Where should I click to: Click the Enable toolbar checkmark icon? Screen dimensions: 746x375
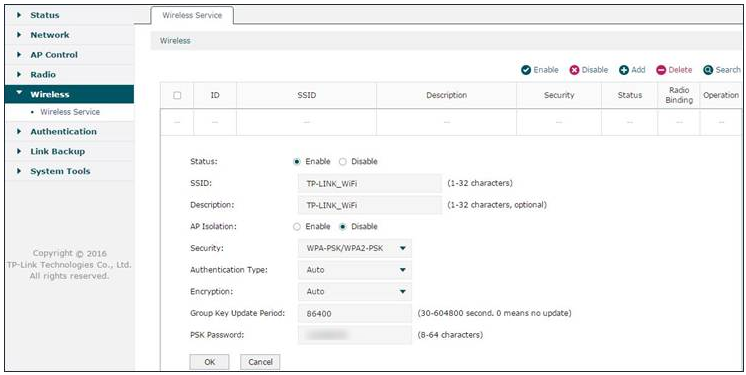(x=526, y=70)
